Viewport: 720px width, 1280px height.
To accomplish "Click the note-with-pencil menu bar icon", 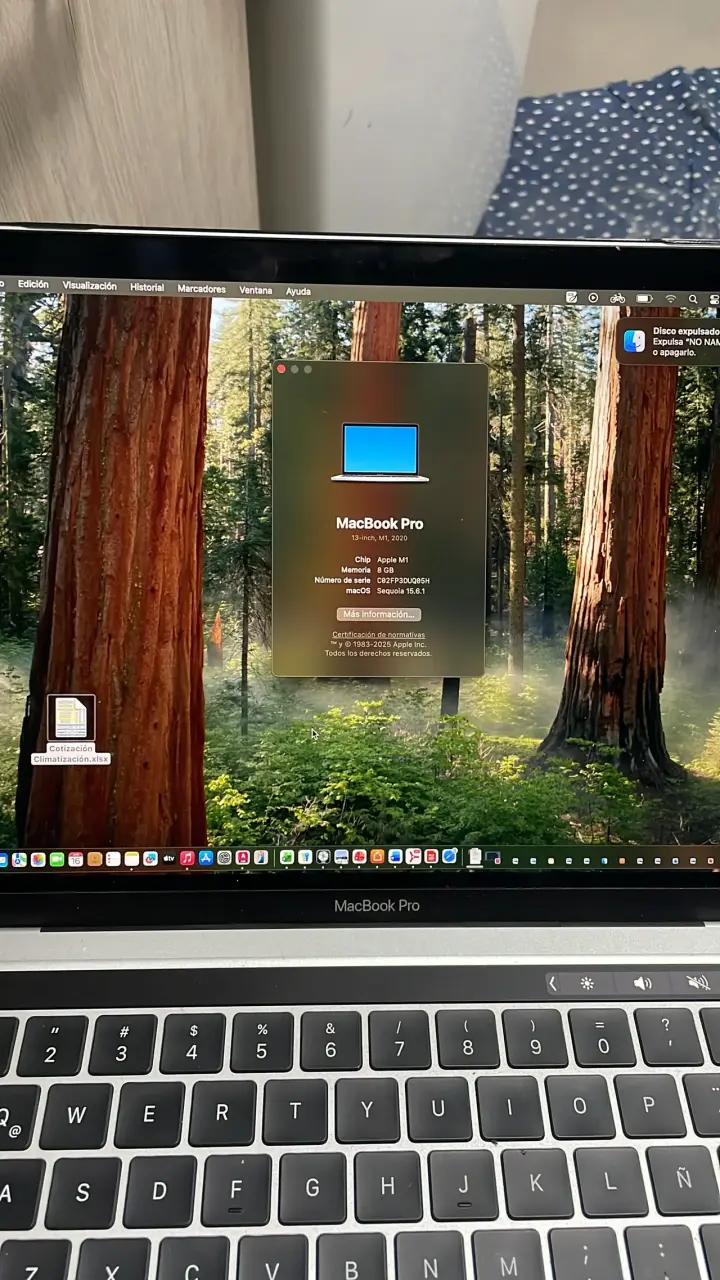I will point(571,297).
